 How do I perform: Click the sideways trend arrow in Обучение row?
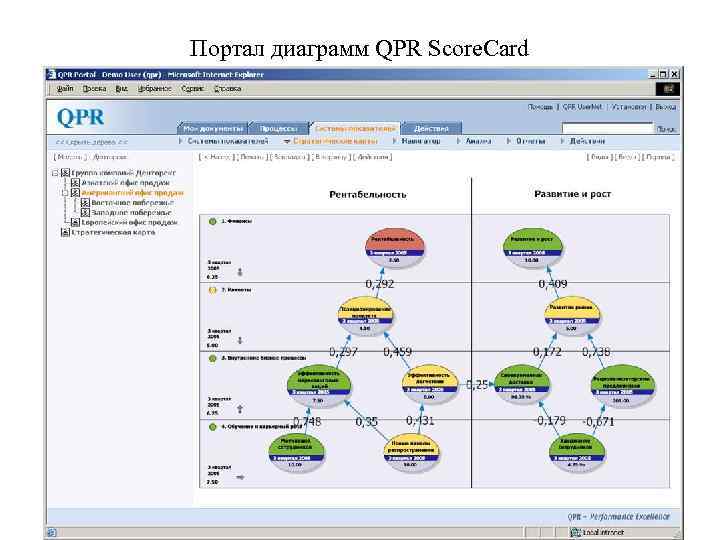[x=240, y=477]
